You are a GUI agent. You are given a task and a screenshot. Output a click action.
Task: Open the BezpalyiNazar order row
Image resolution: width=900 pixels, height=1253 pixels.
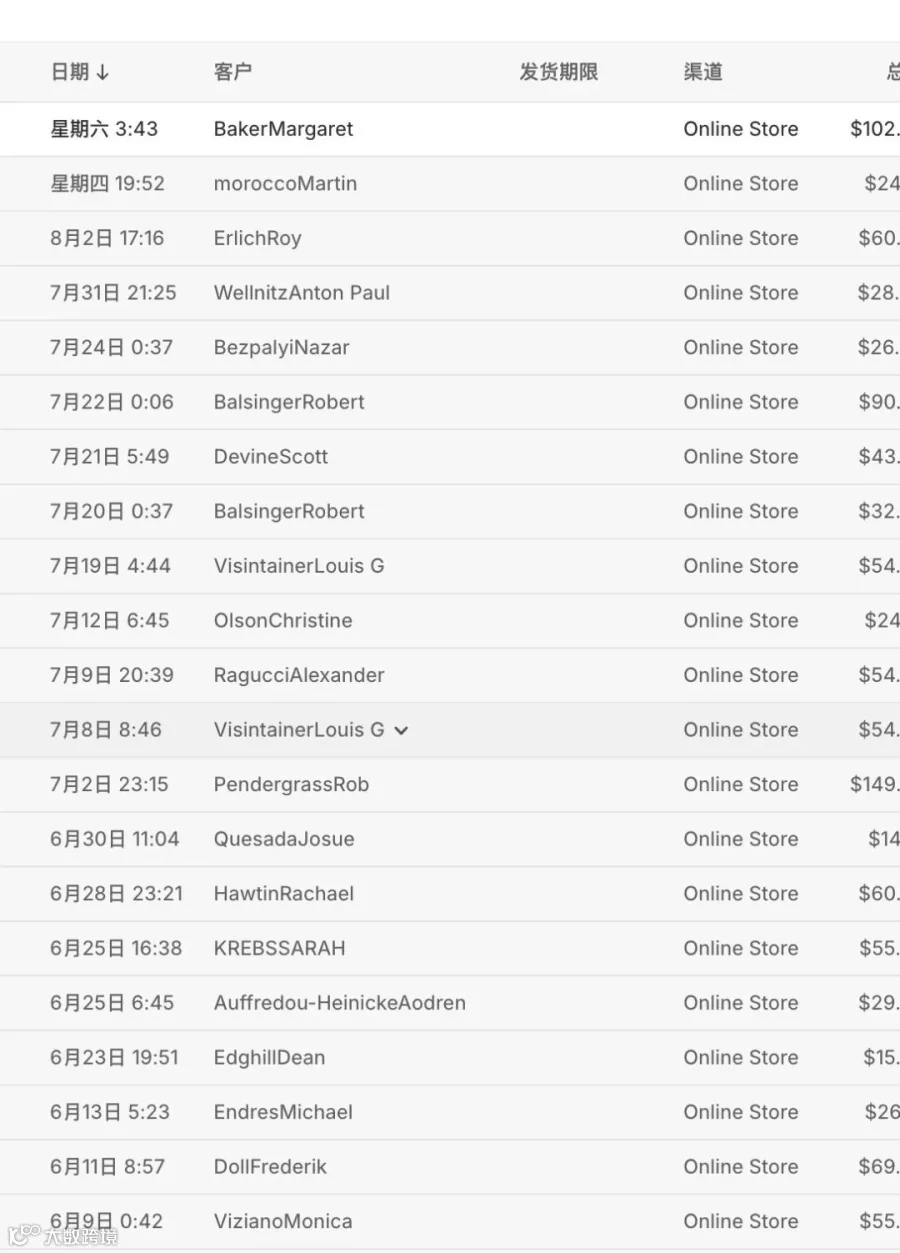tap(450, 348)
